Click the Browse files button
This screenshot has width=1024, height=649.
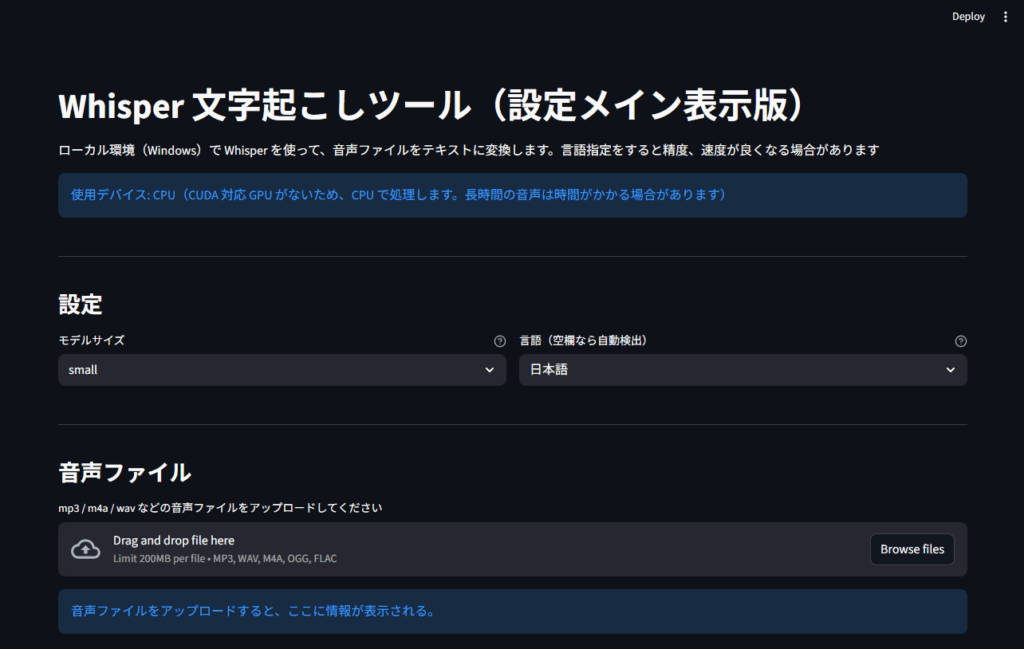[912, 549]
